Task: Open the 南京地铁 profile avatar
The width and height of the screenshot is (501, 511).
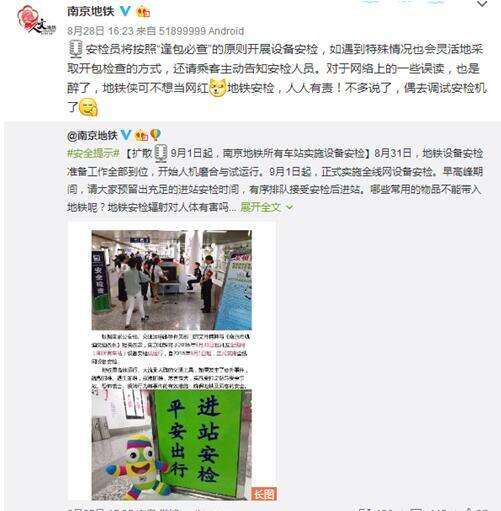Action: (x=37, y=19)
